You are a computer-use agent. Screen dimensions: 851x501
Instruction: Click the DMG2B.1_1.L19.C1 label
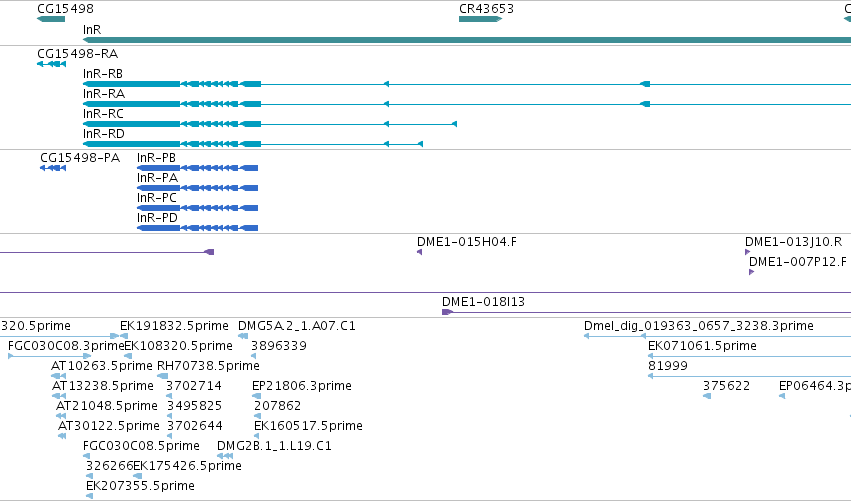tap(274, 446)
